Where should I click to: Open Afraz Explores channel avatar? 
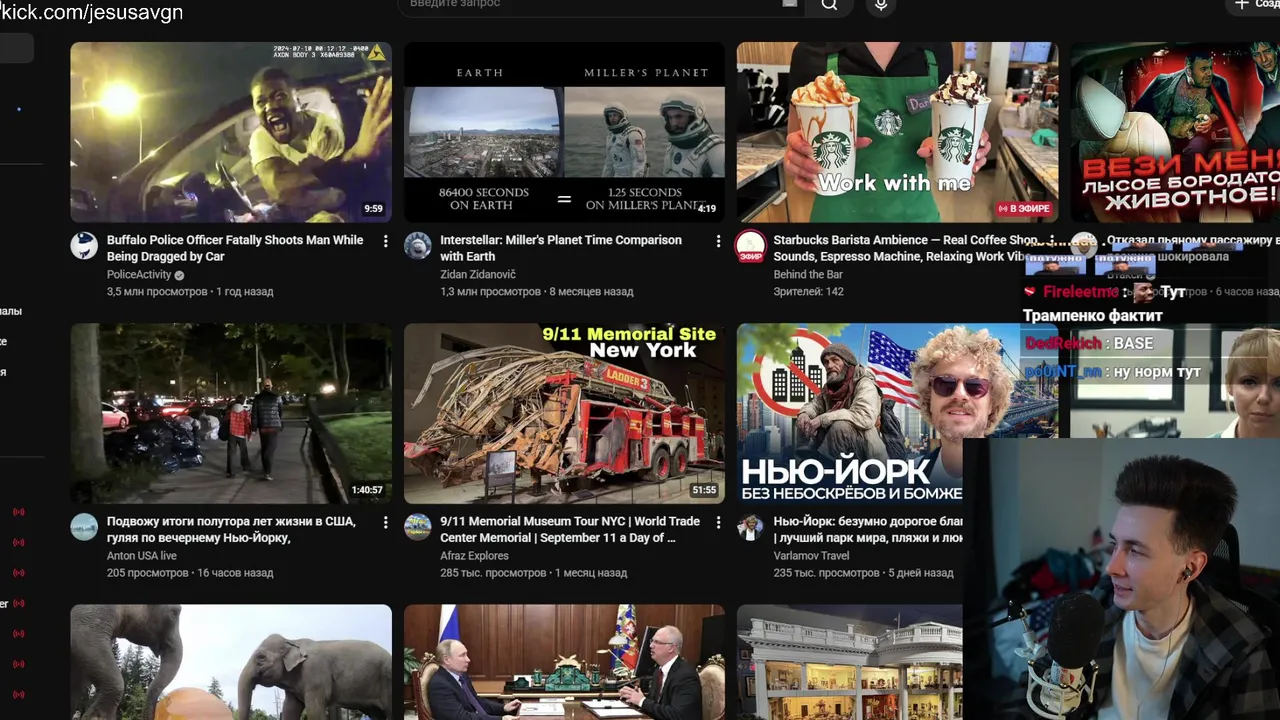(x=417, y=527)
